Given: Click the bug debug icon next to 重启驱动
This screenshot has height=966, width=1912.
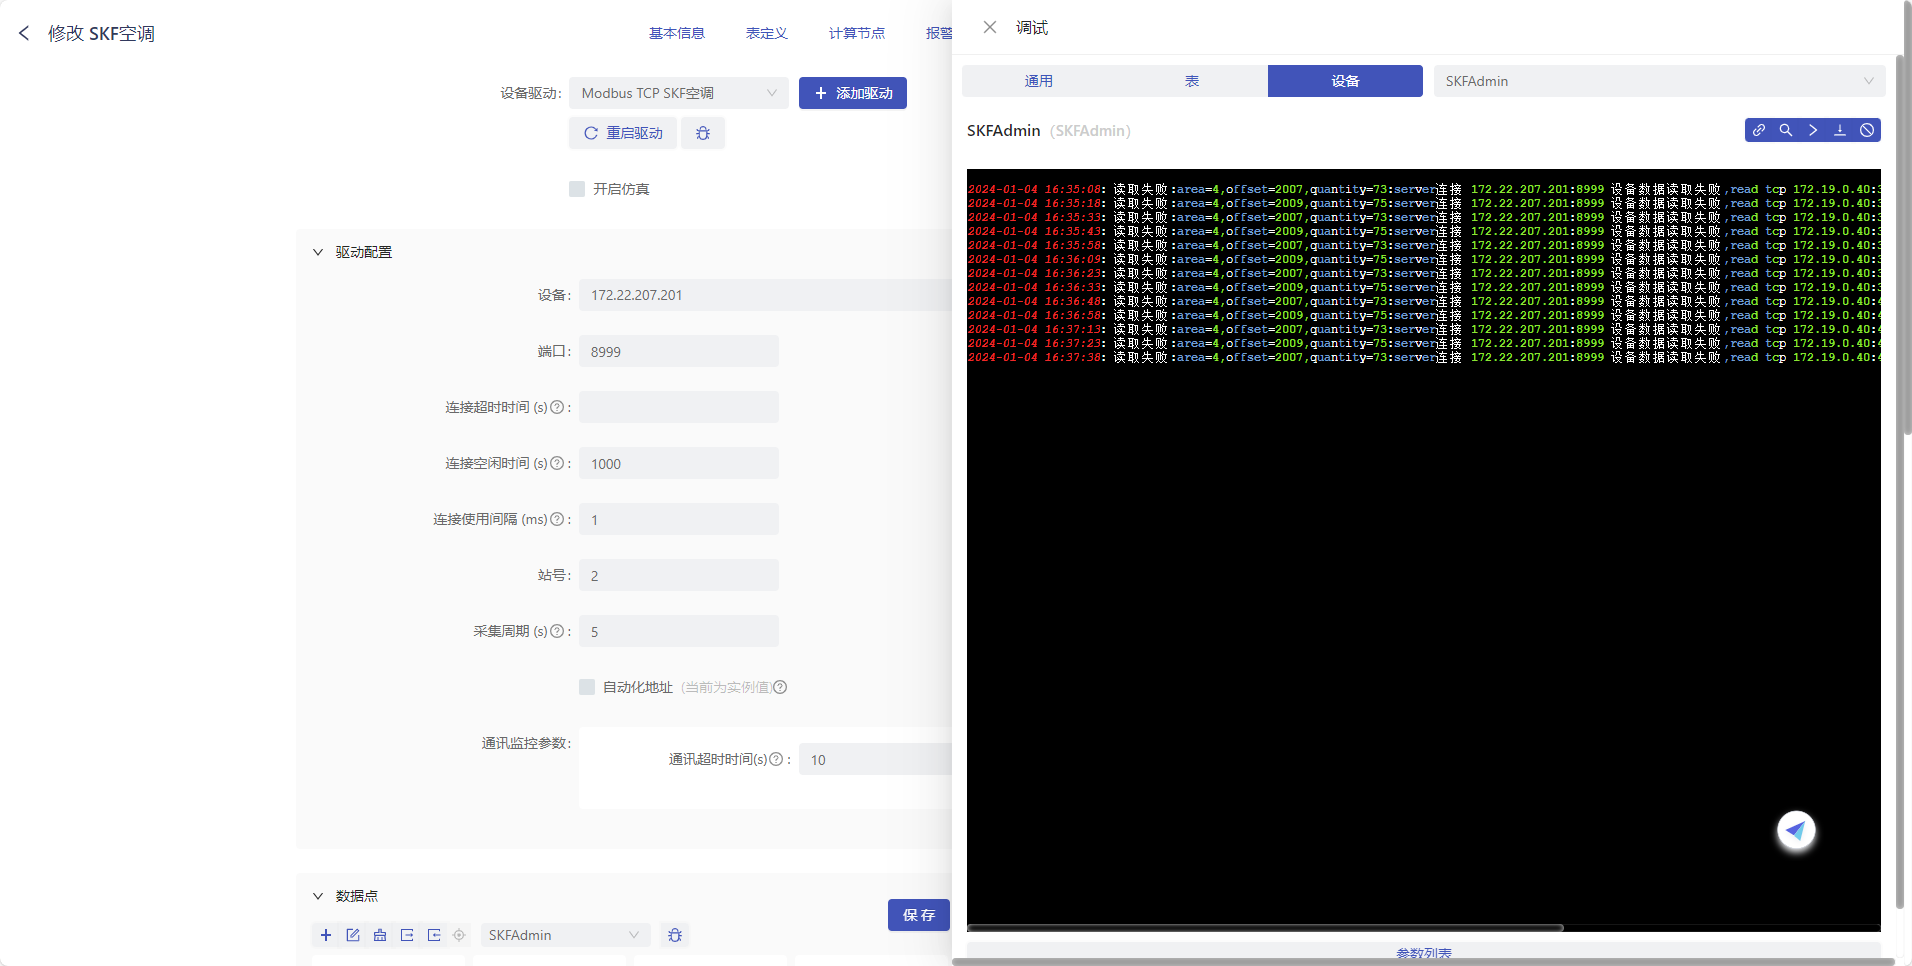Looking at the screenshot, I should pos(703,133).
